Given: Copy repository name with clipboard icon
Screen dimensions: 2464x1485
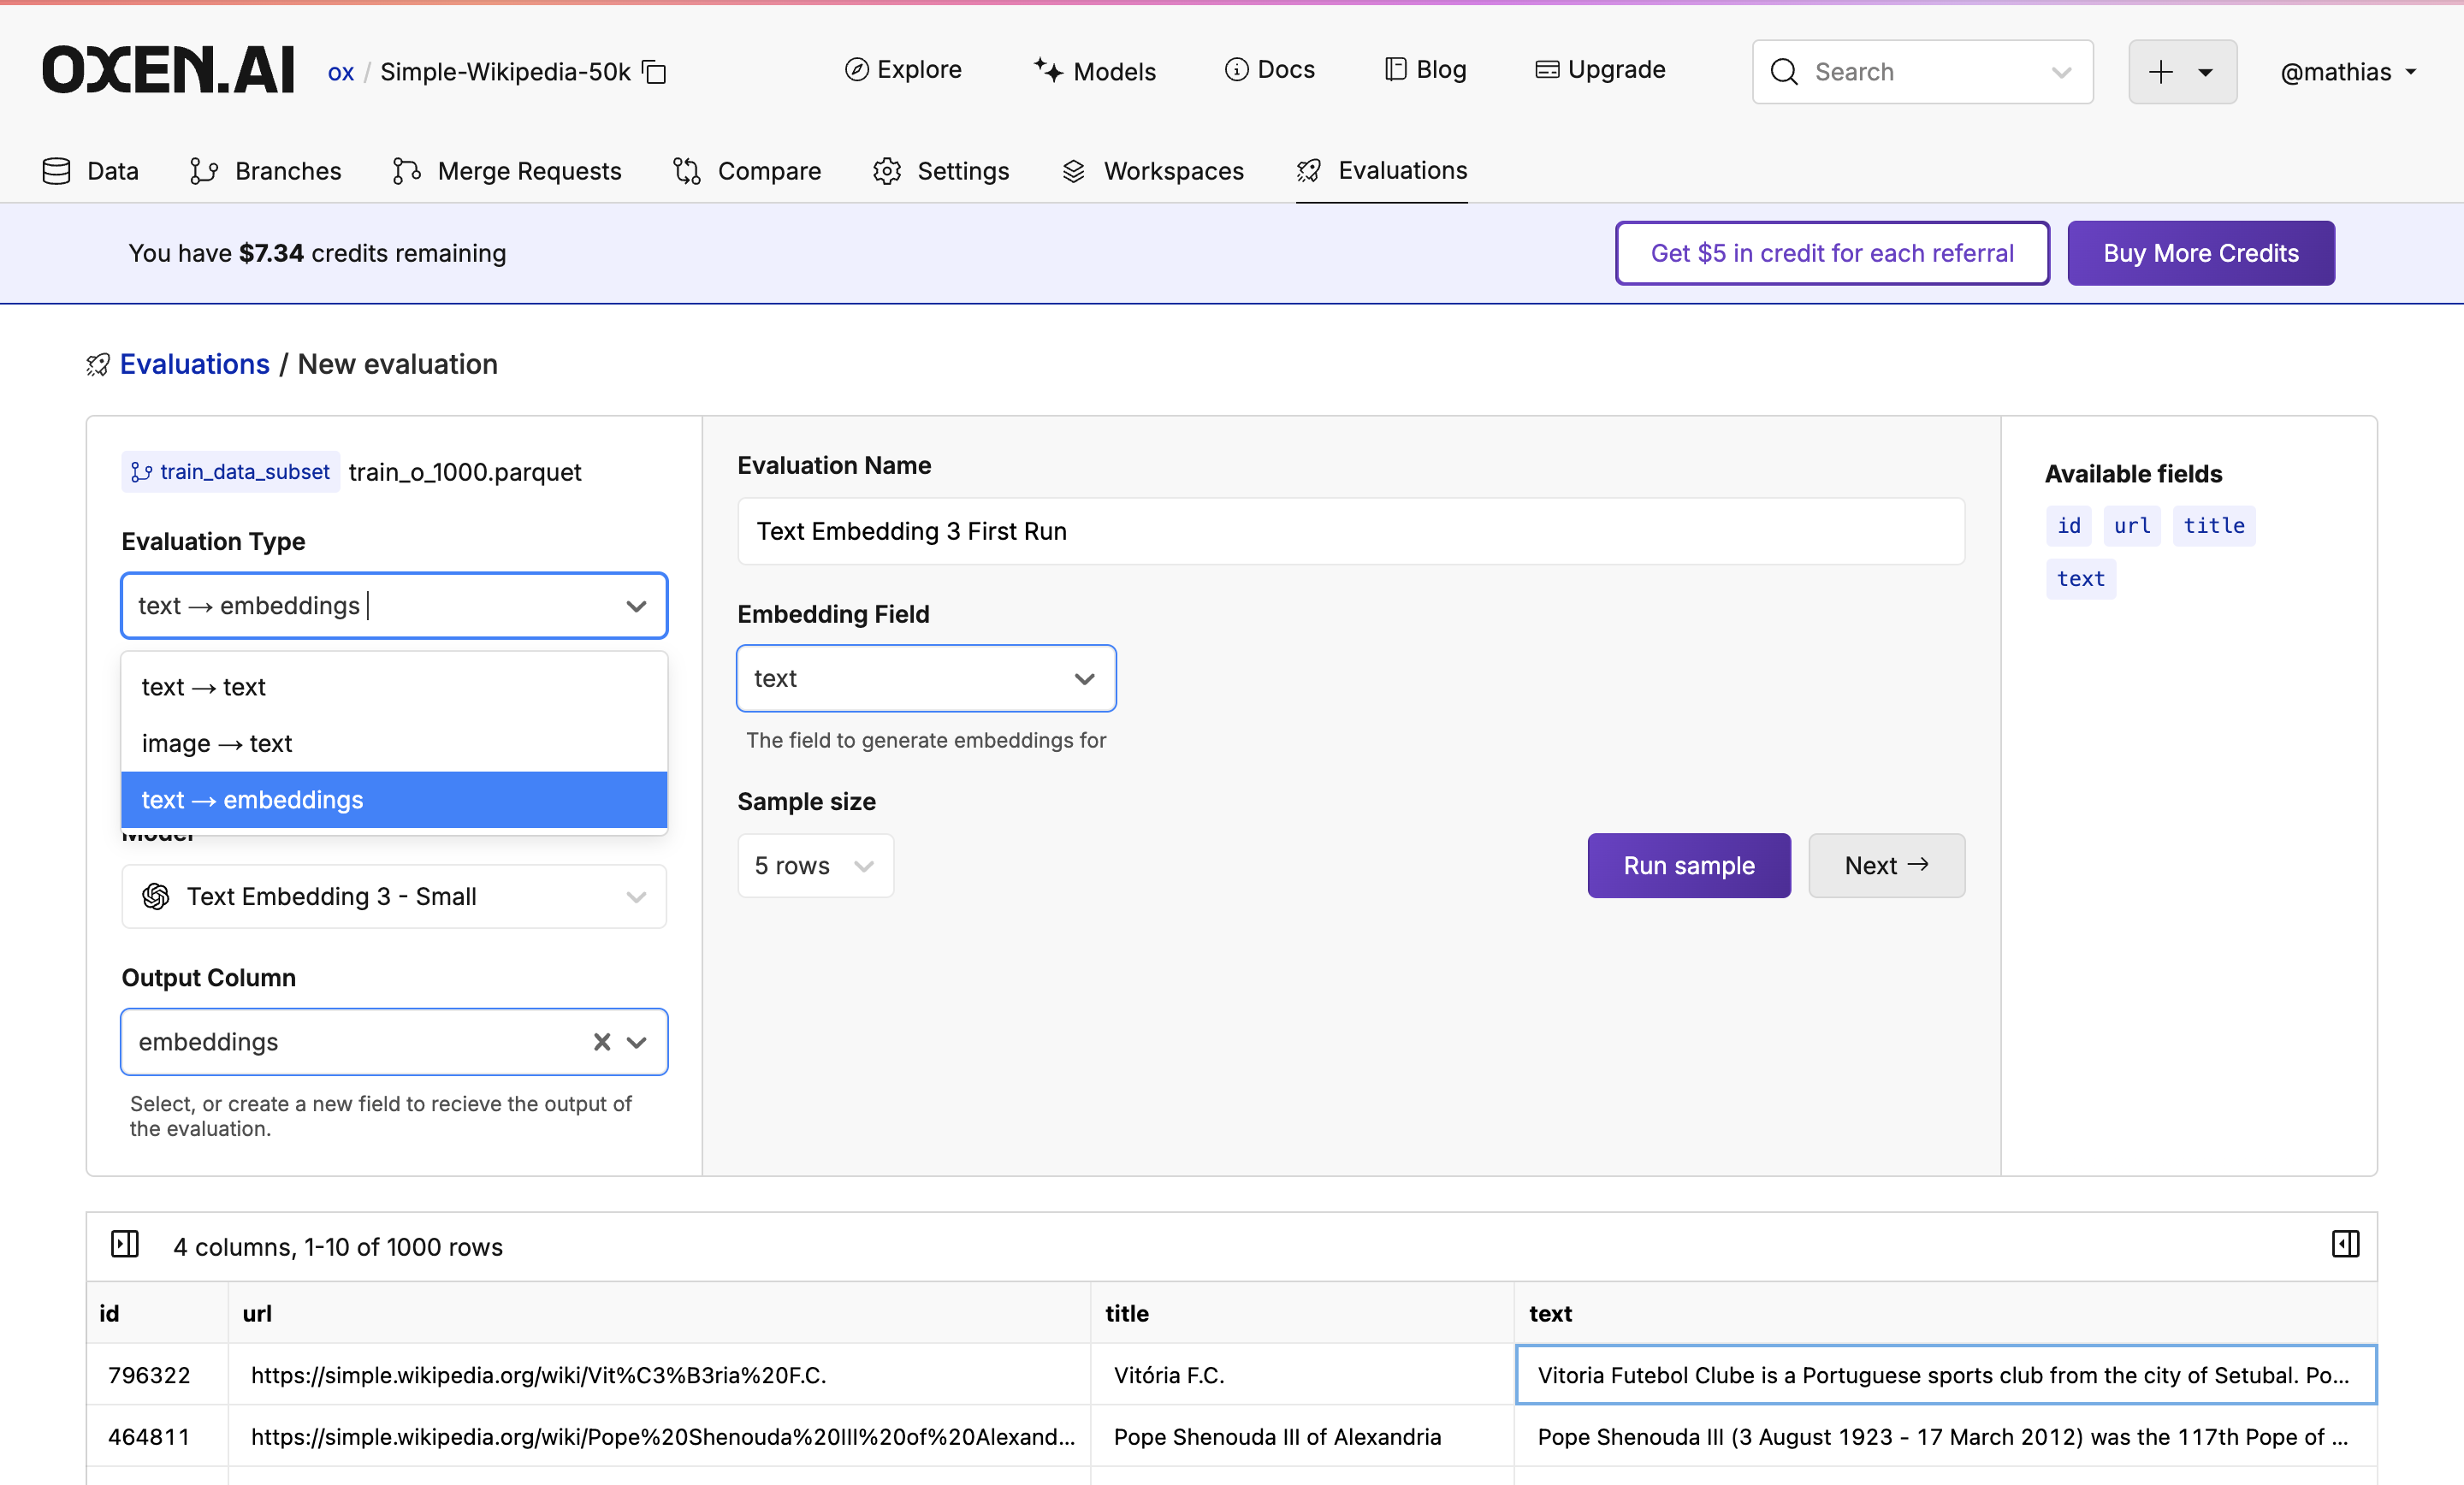Looking at the screenshot, I should 655,72.
